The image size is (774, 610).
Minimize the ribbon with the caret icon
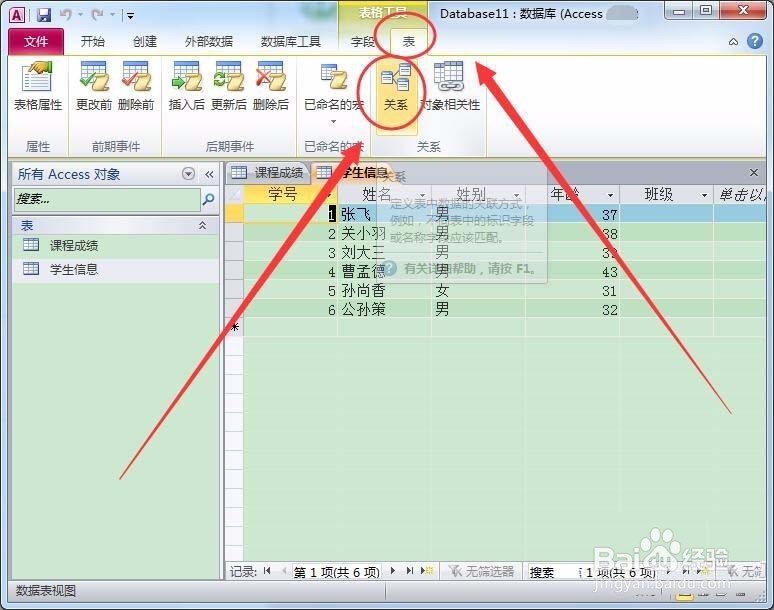(x=734, y=42)
